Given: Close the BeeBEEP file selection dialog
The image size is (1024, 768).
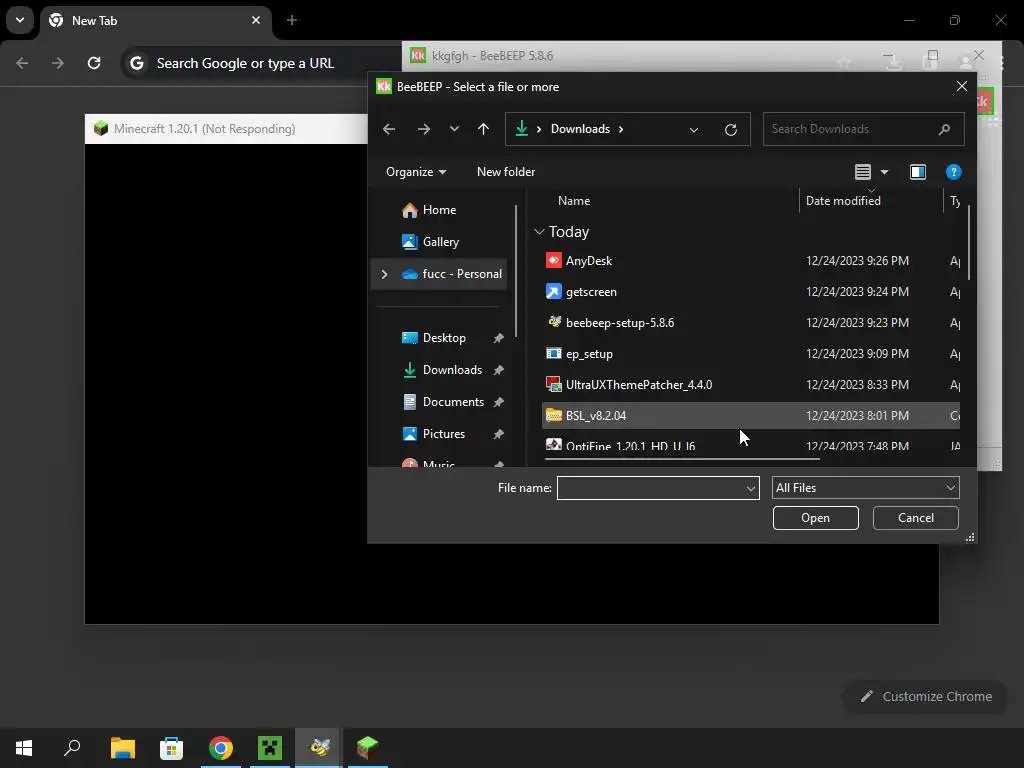Looking at the screenshot, I should point(961,86).
